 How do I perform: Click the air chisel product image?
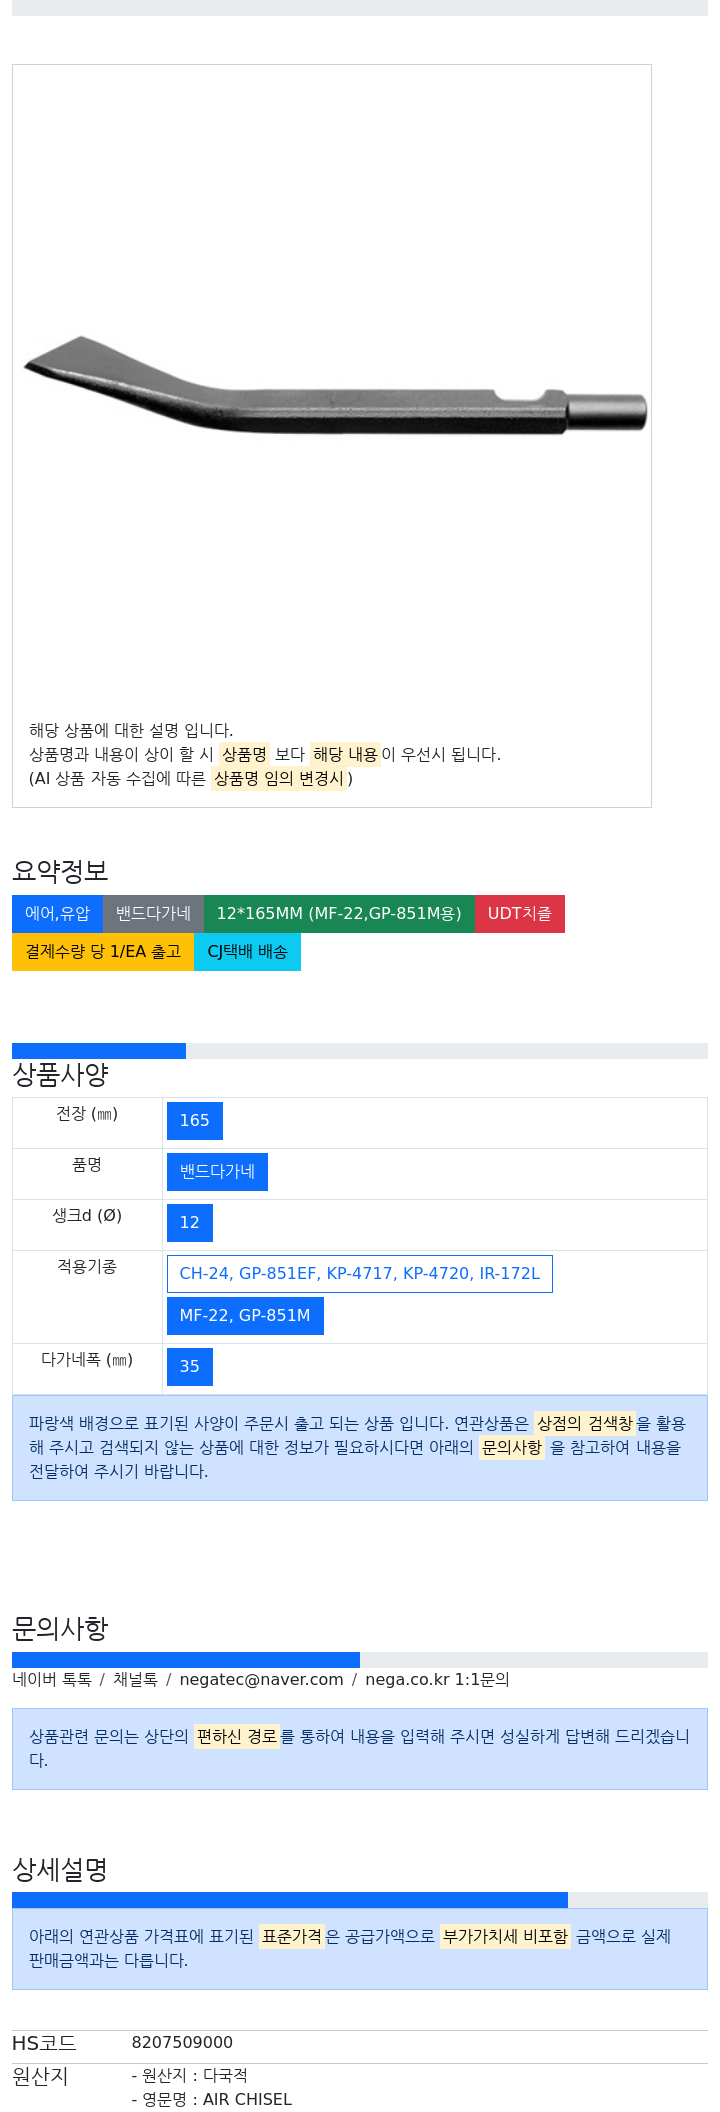click(x=335, y=386)
